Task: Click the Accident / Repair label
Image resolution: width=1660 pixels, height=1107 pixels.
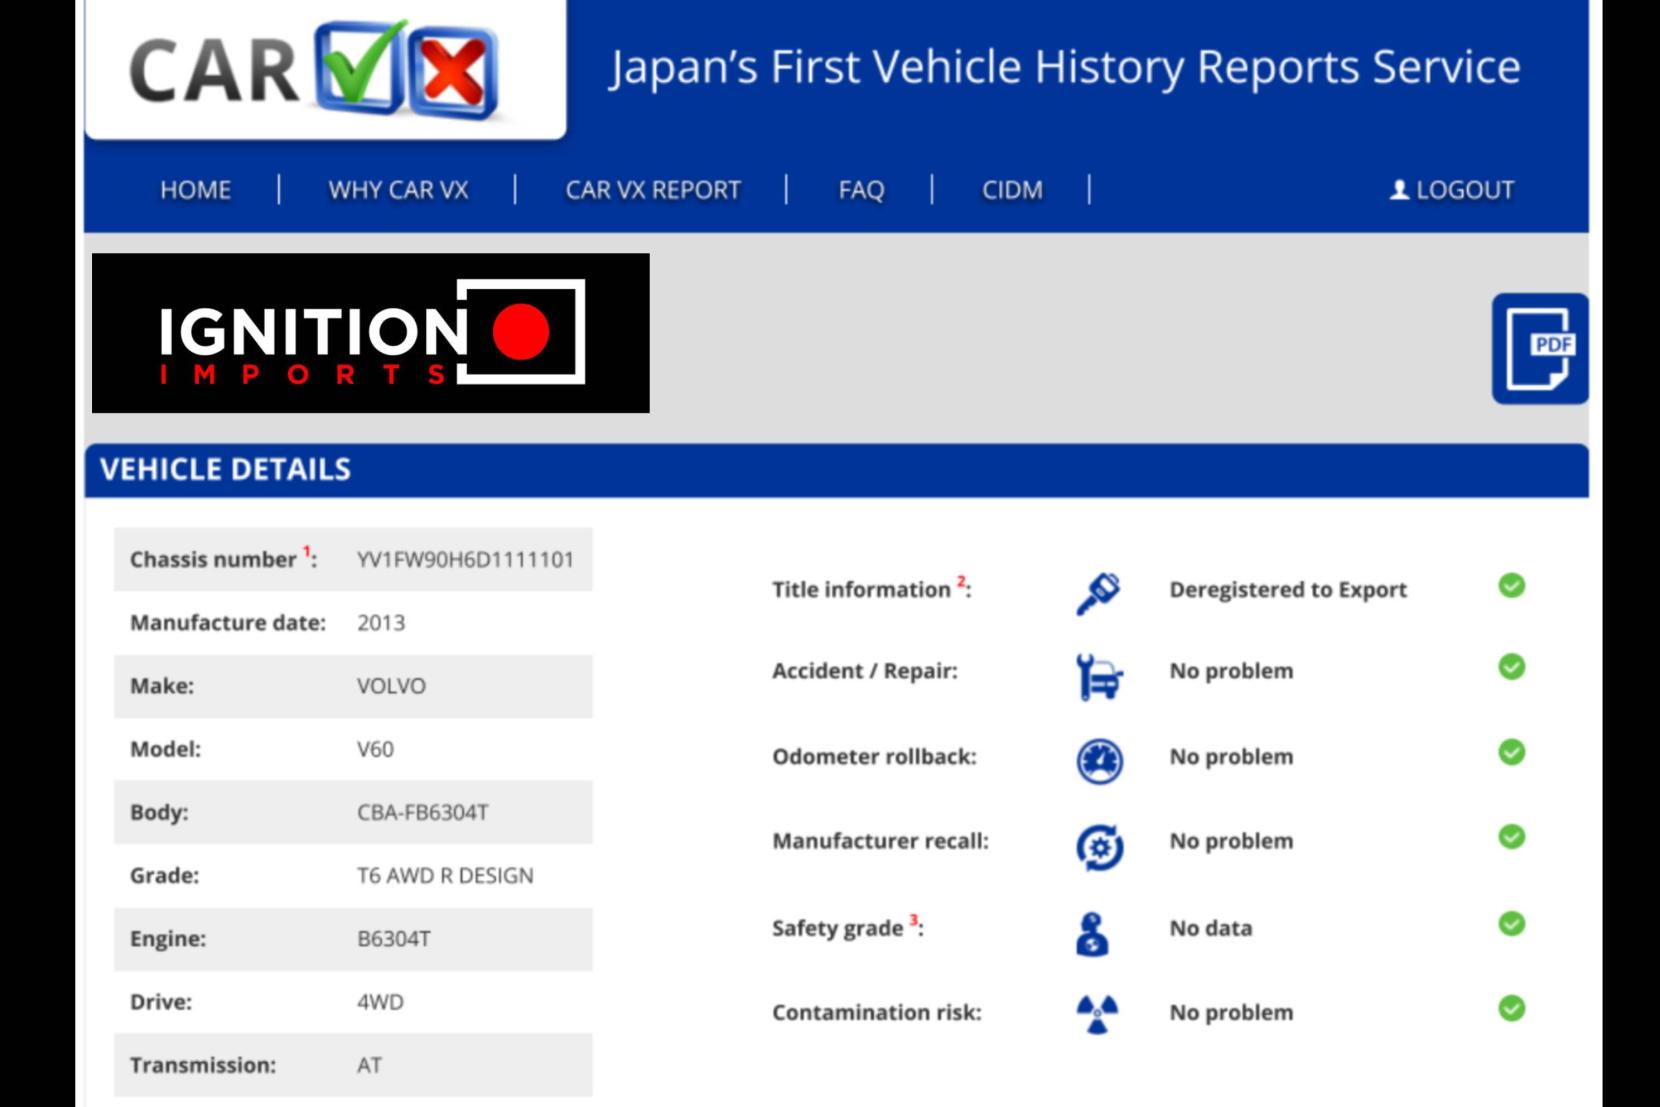Action: pyautogui.click(x=864, y=671)
